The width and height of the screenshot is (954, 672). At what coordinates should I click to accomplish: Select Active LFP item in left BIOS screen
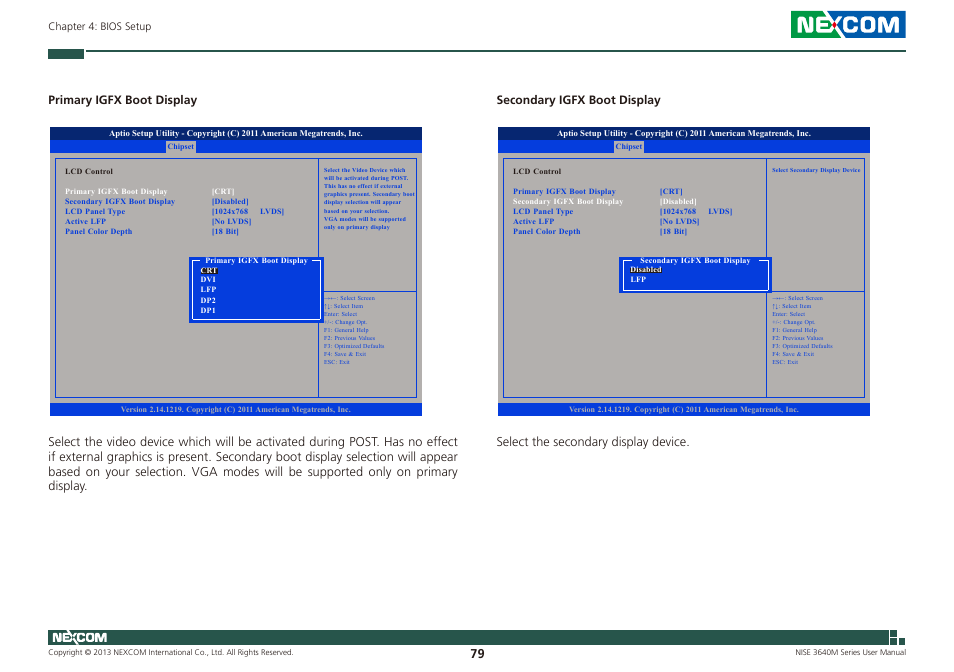(85, 221)
